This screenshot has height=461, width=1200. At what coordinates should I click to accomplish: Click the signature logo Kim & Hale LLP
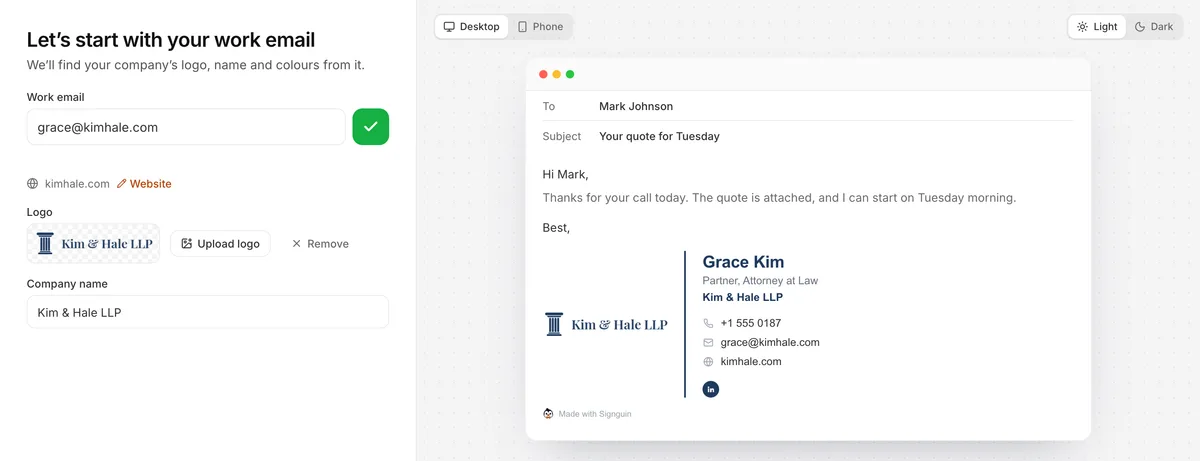606,324
